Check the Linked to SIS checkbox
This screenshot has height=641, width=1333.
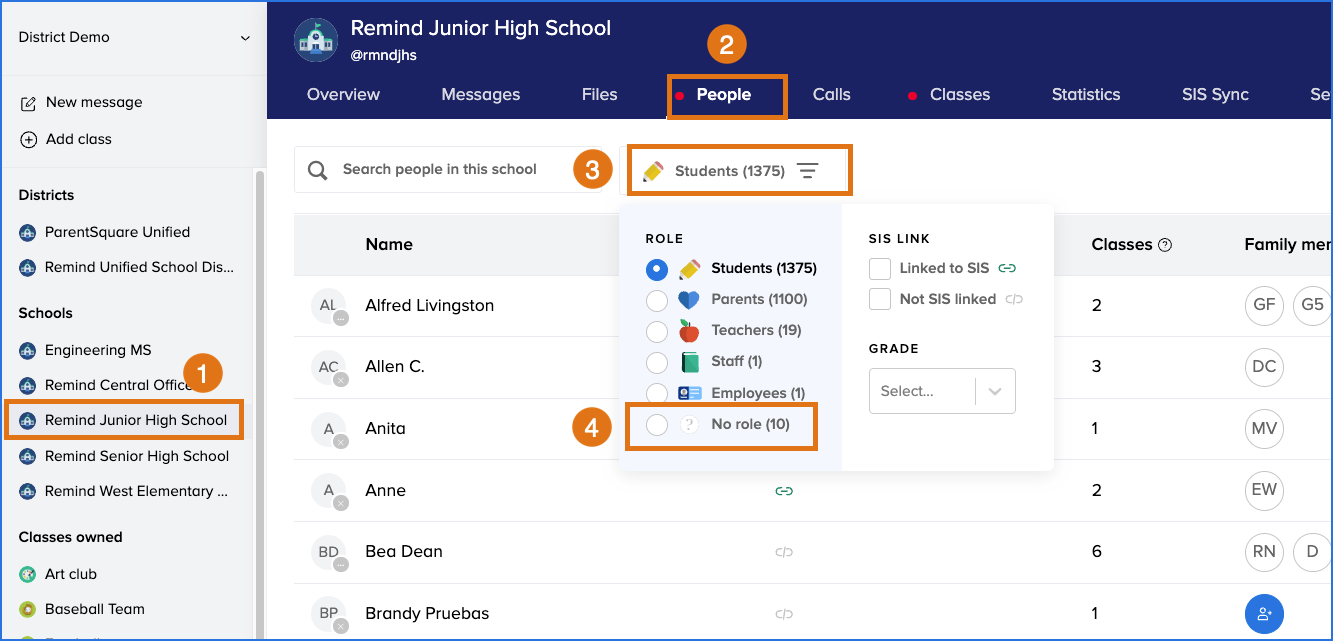coord(880,268)
